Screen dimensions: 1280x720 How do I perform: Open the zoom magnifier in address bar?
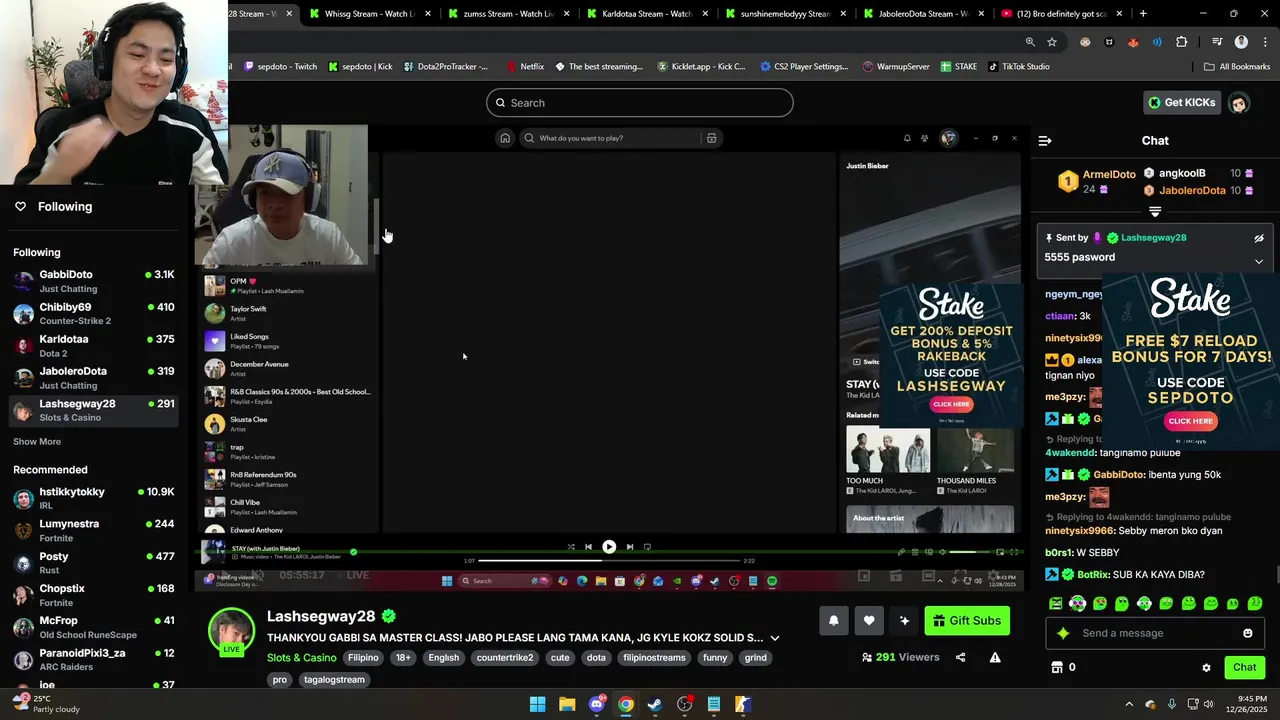coord(1030,42)
